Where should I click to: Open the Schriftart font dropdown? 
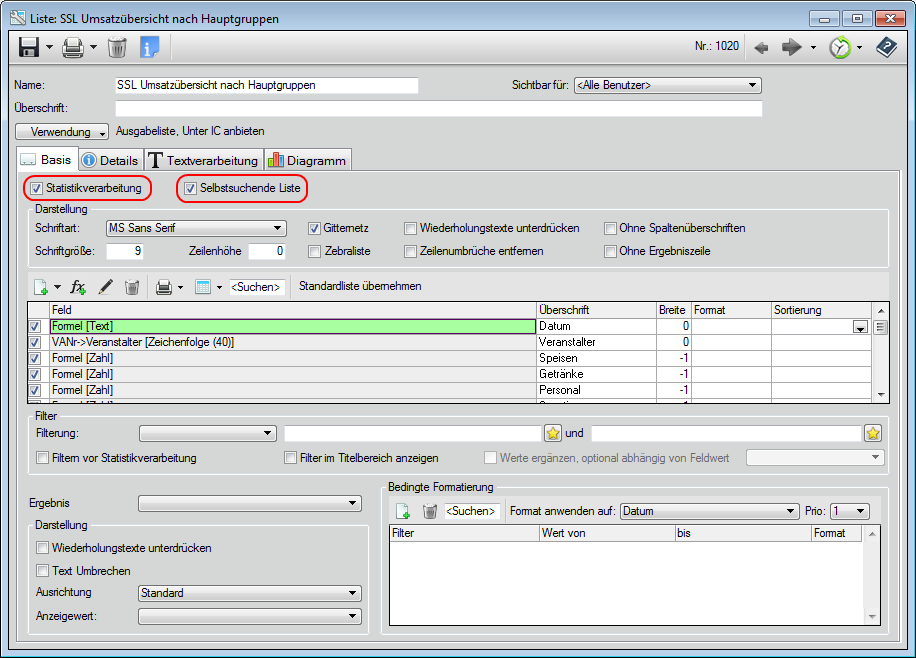click(x=196, y=228)
